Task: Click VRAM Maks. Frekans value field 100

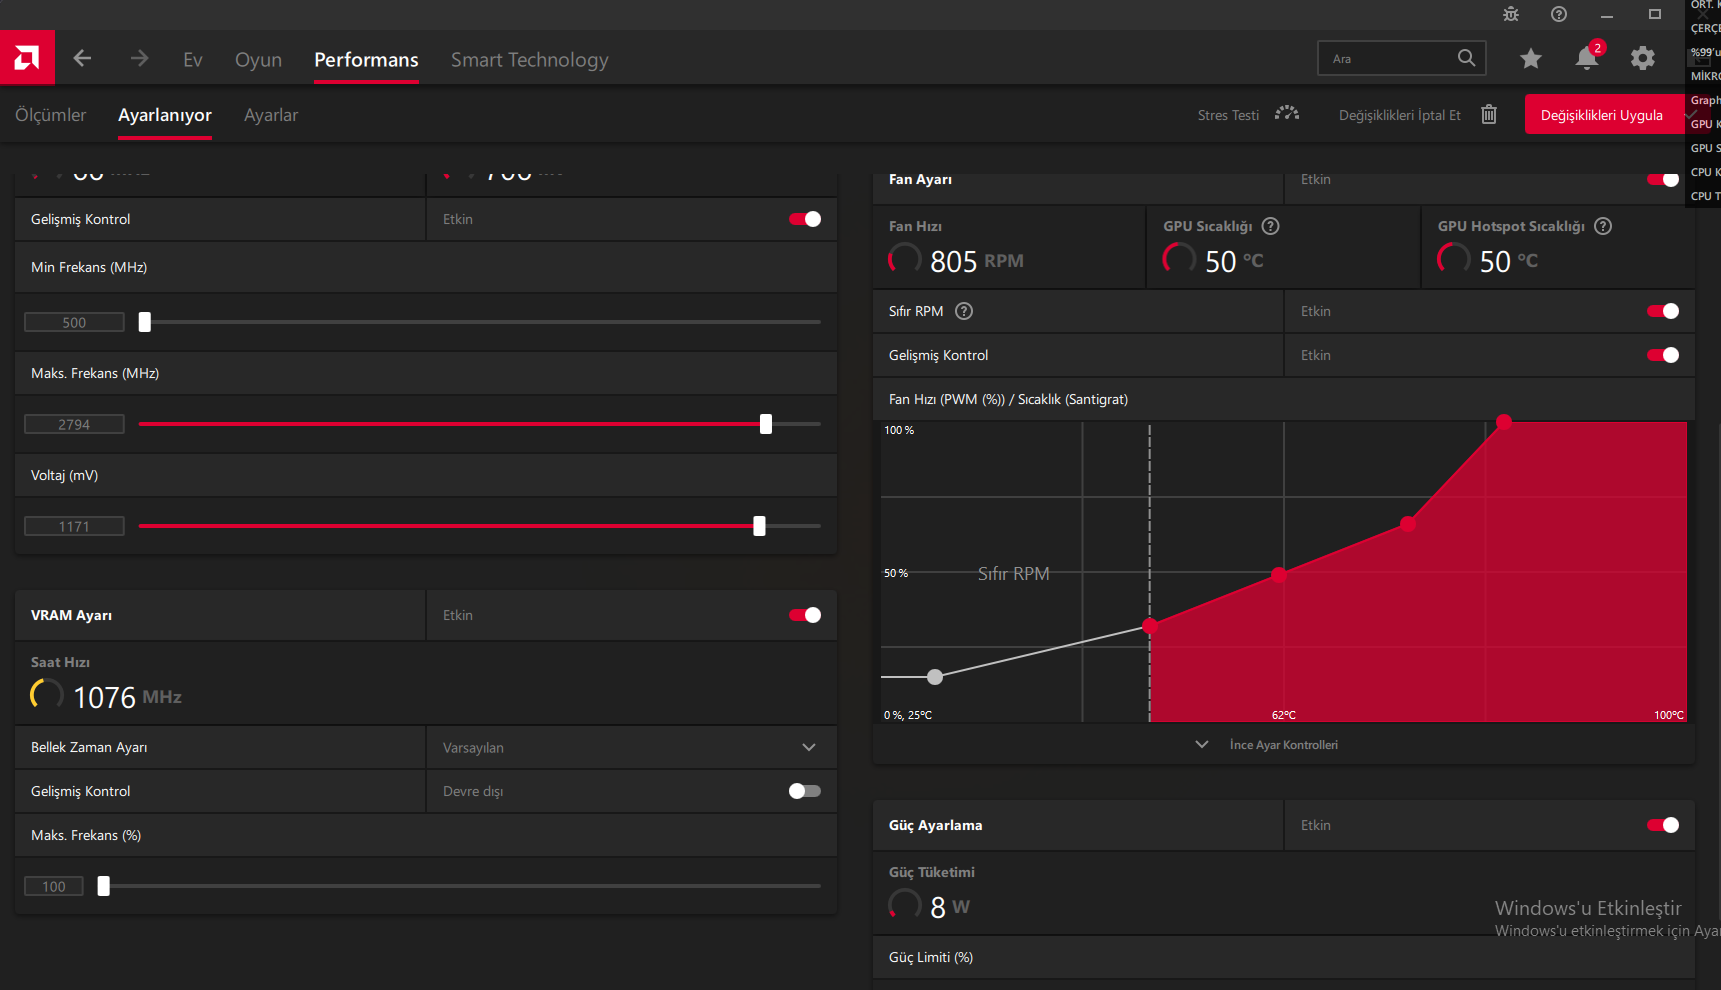Action: (54, 886)
